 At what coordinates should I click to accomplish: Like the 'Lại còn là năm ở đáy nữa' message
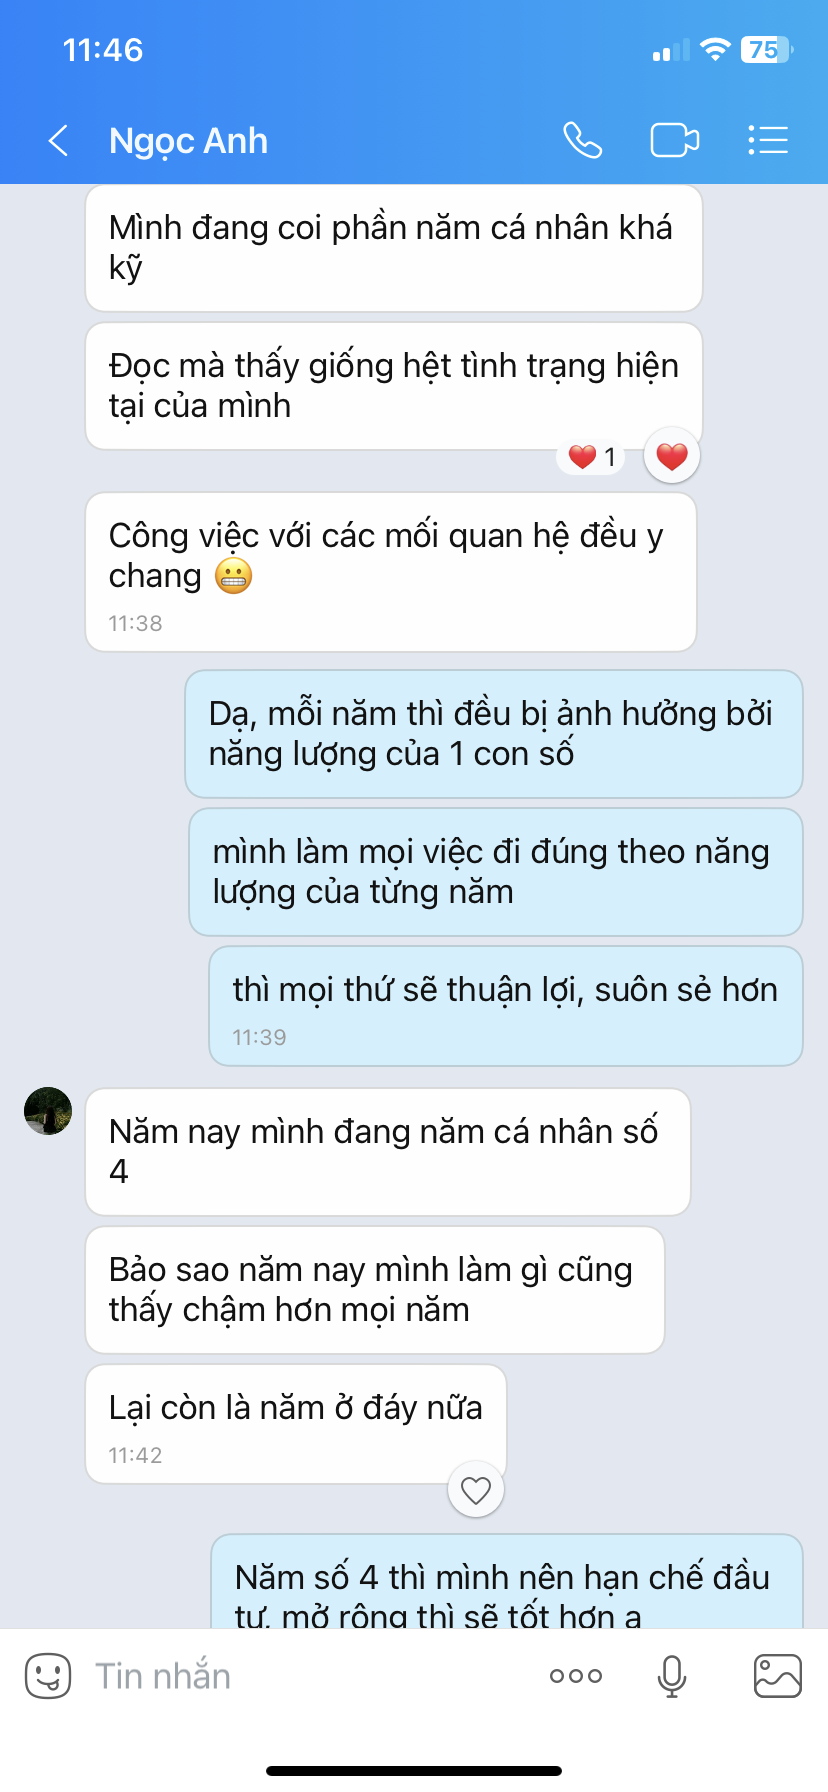point(476,1490)
